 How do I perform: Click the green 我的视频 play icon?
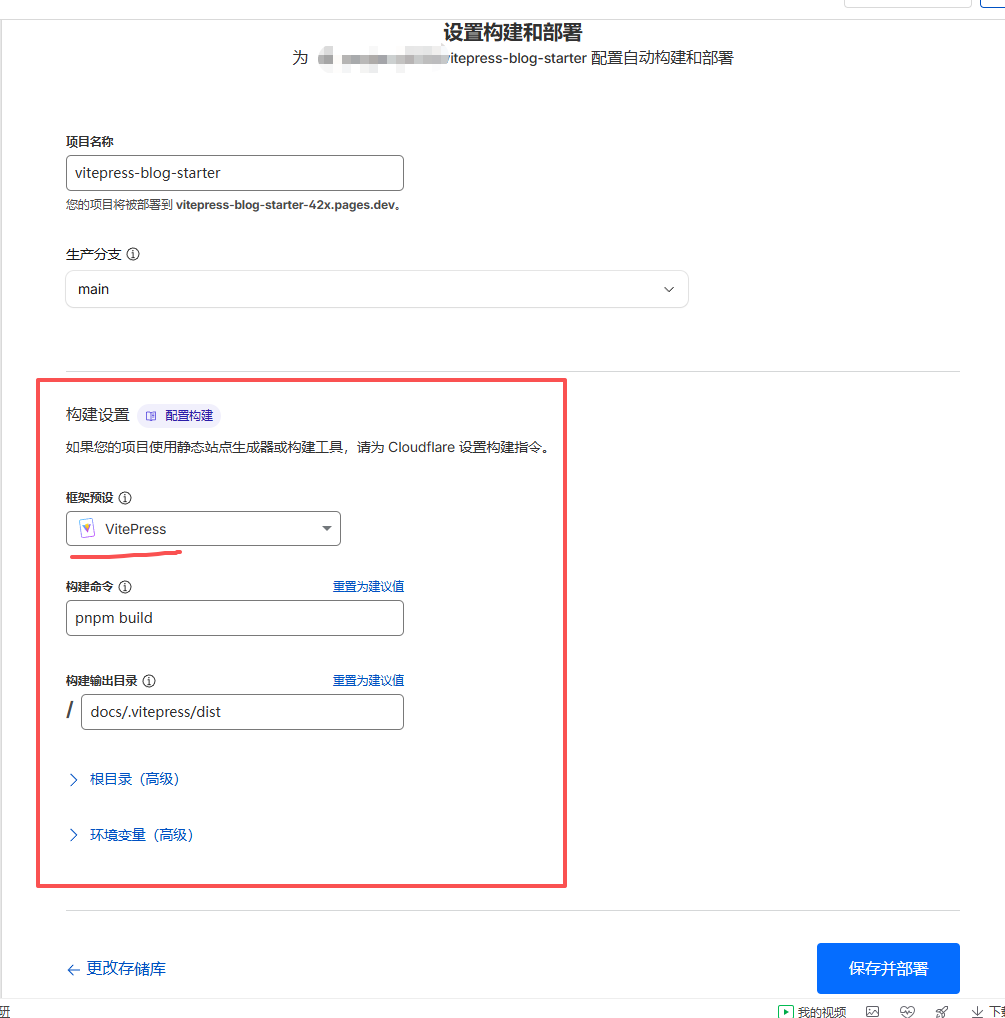pos(786,1012)
